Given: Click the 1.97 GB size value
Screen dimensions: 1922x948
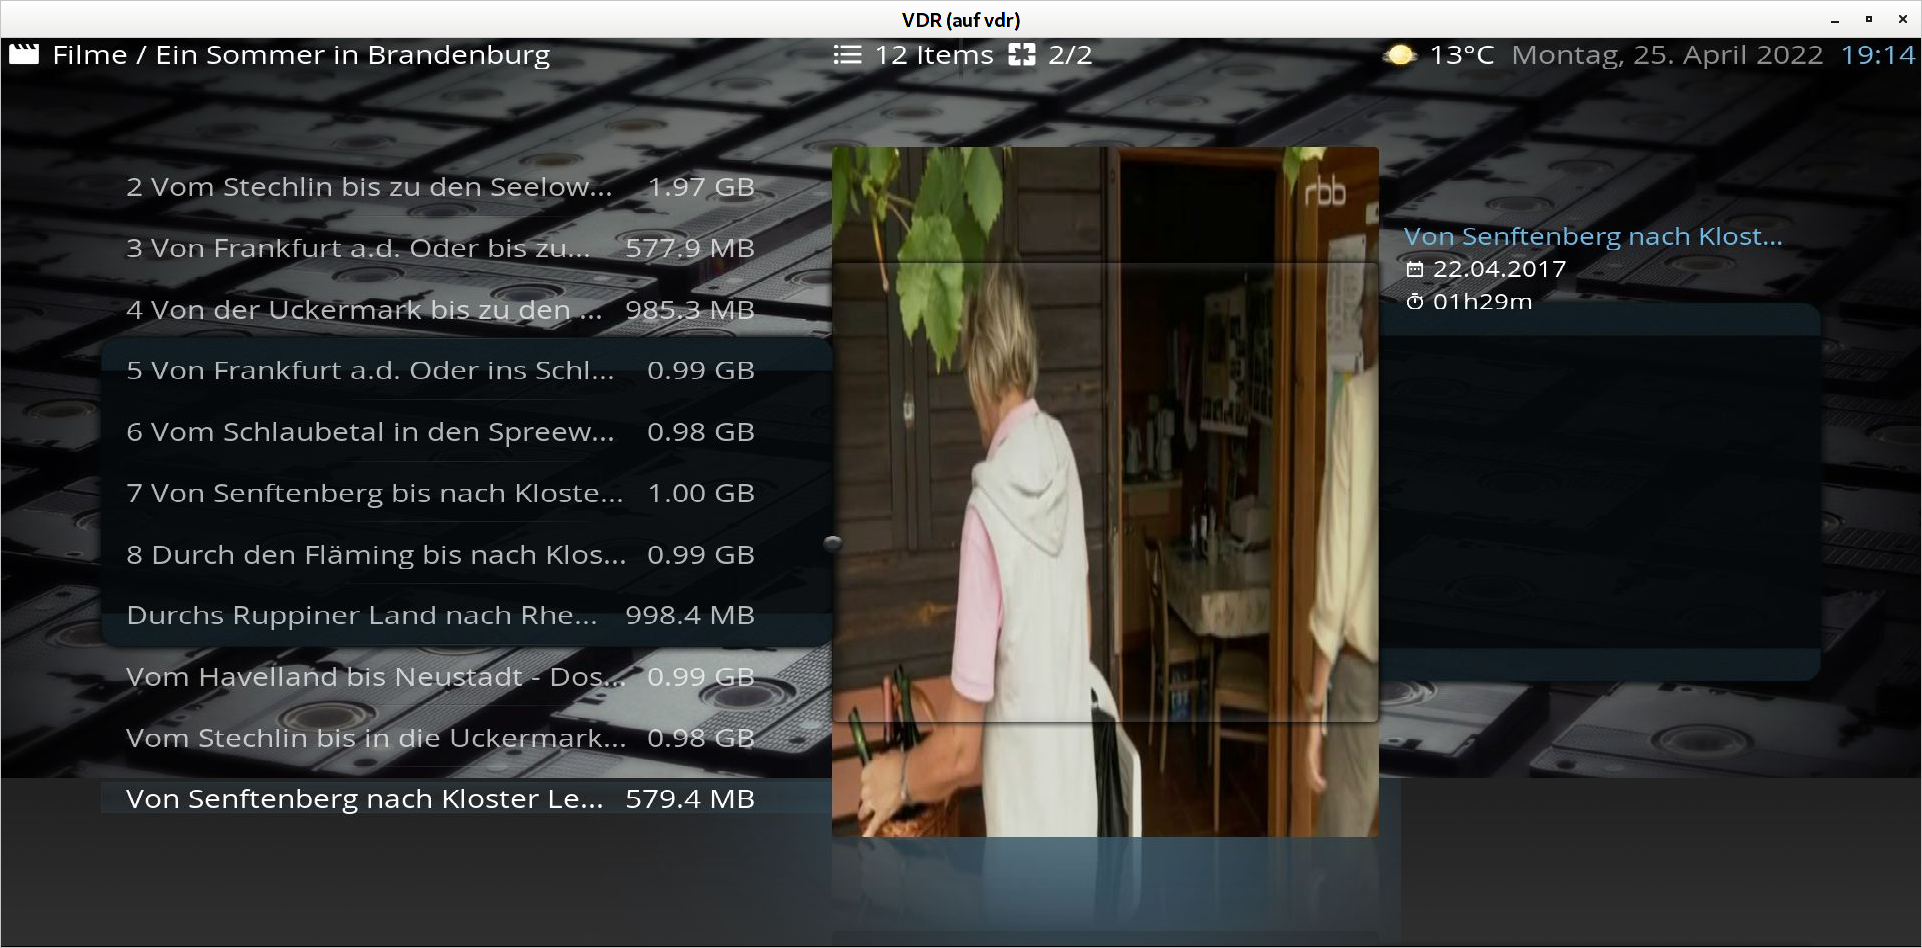Looking at the screenshot, I should (x=701, y=187).
